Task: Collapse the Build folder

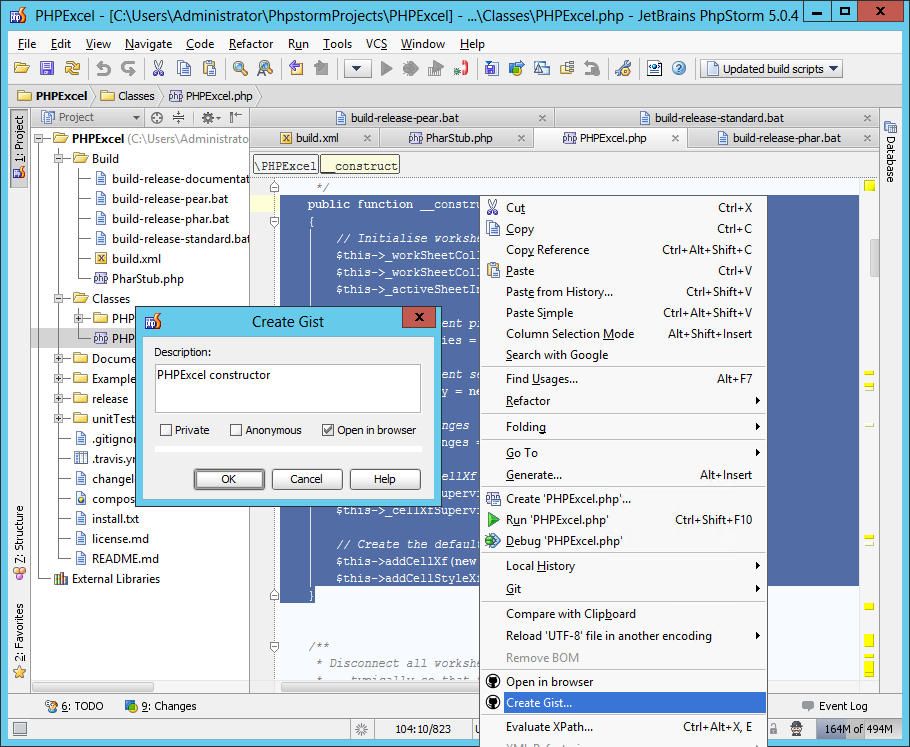Action: point(59,158)
